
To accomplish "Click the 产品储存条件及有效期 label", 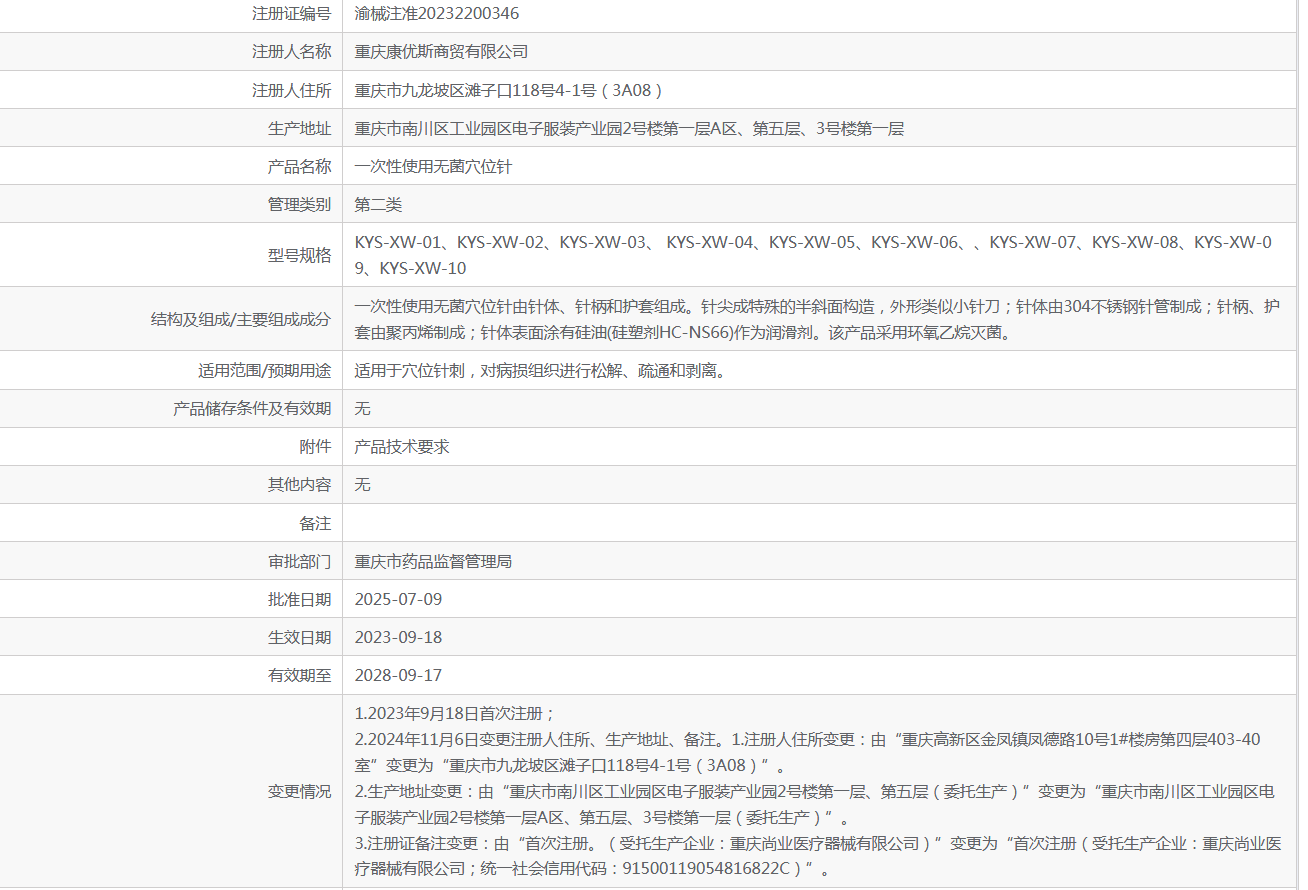I will [252, 408].
